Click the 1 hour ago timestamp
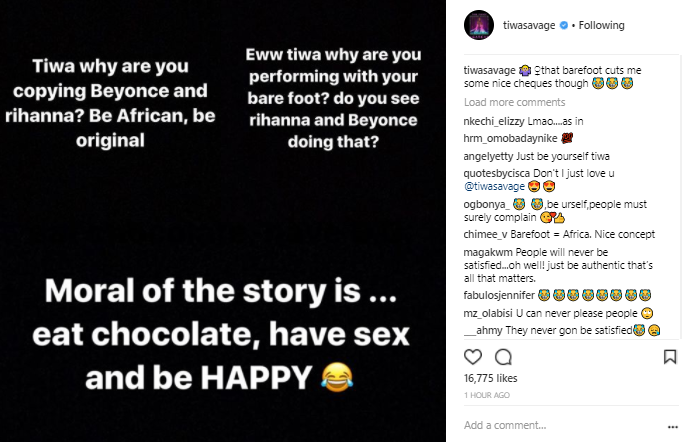The image size is (682, 442). pyautogui.click(x=486, y=394)
